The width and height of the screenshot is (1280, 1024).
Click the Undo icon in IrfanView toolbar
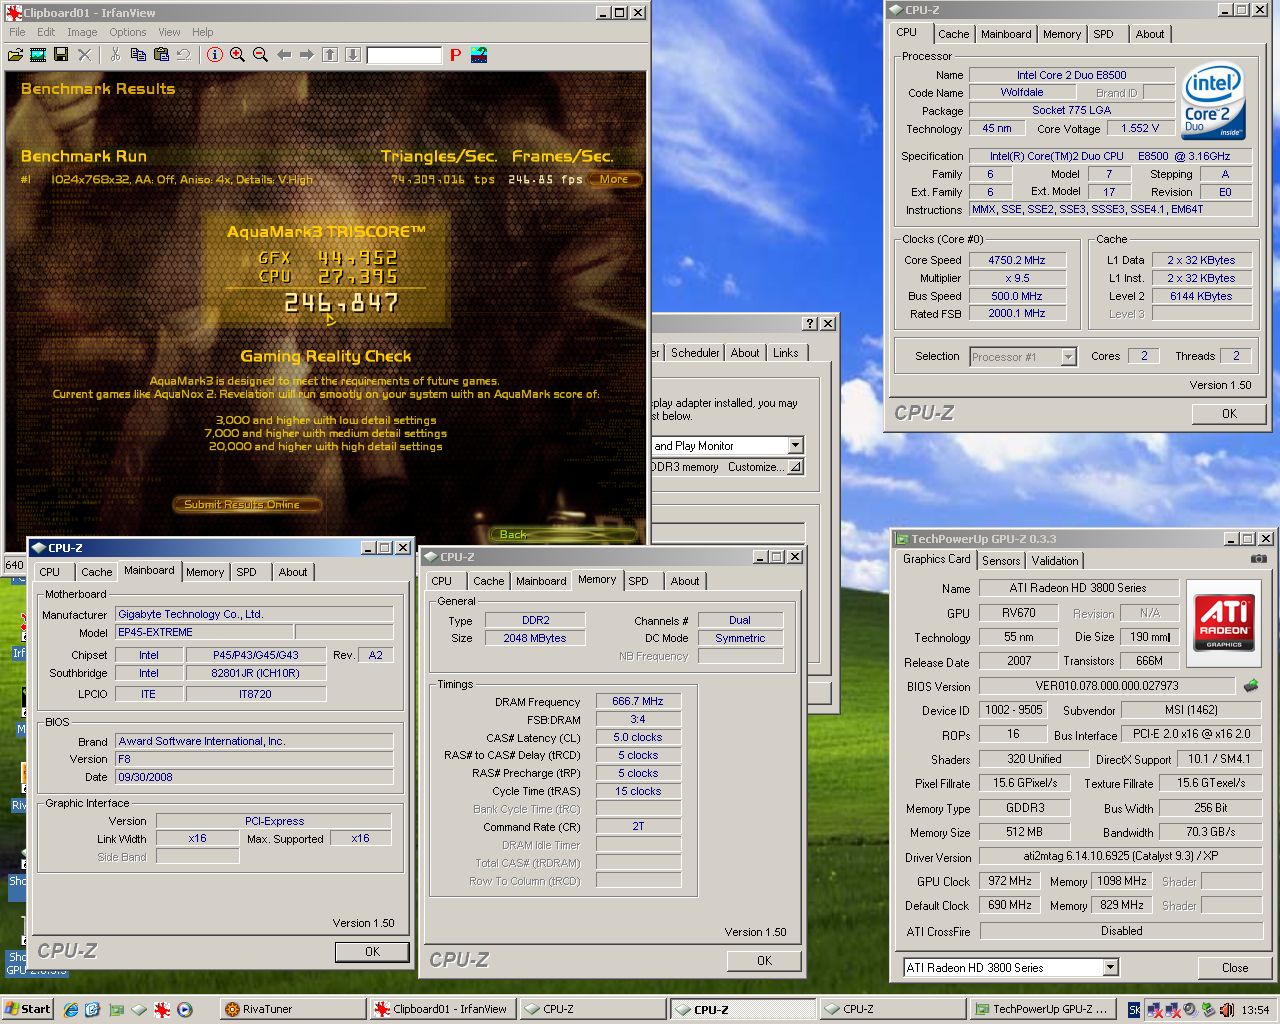coord(184,55)
